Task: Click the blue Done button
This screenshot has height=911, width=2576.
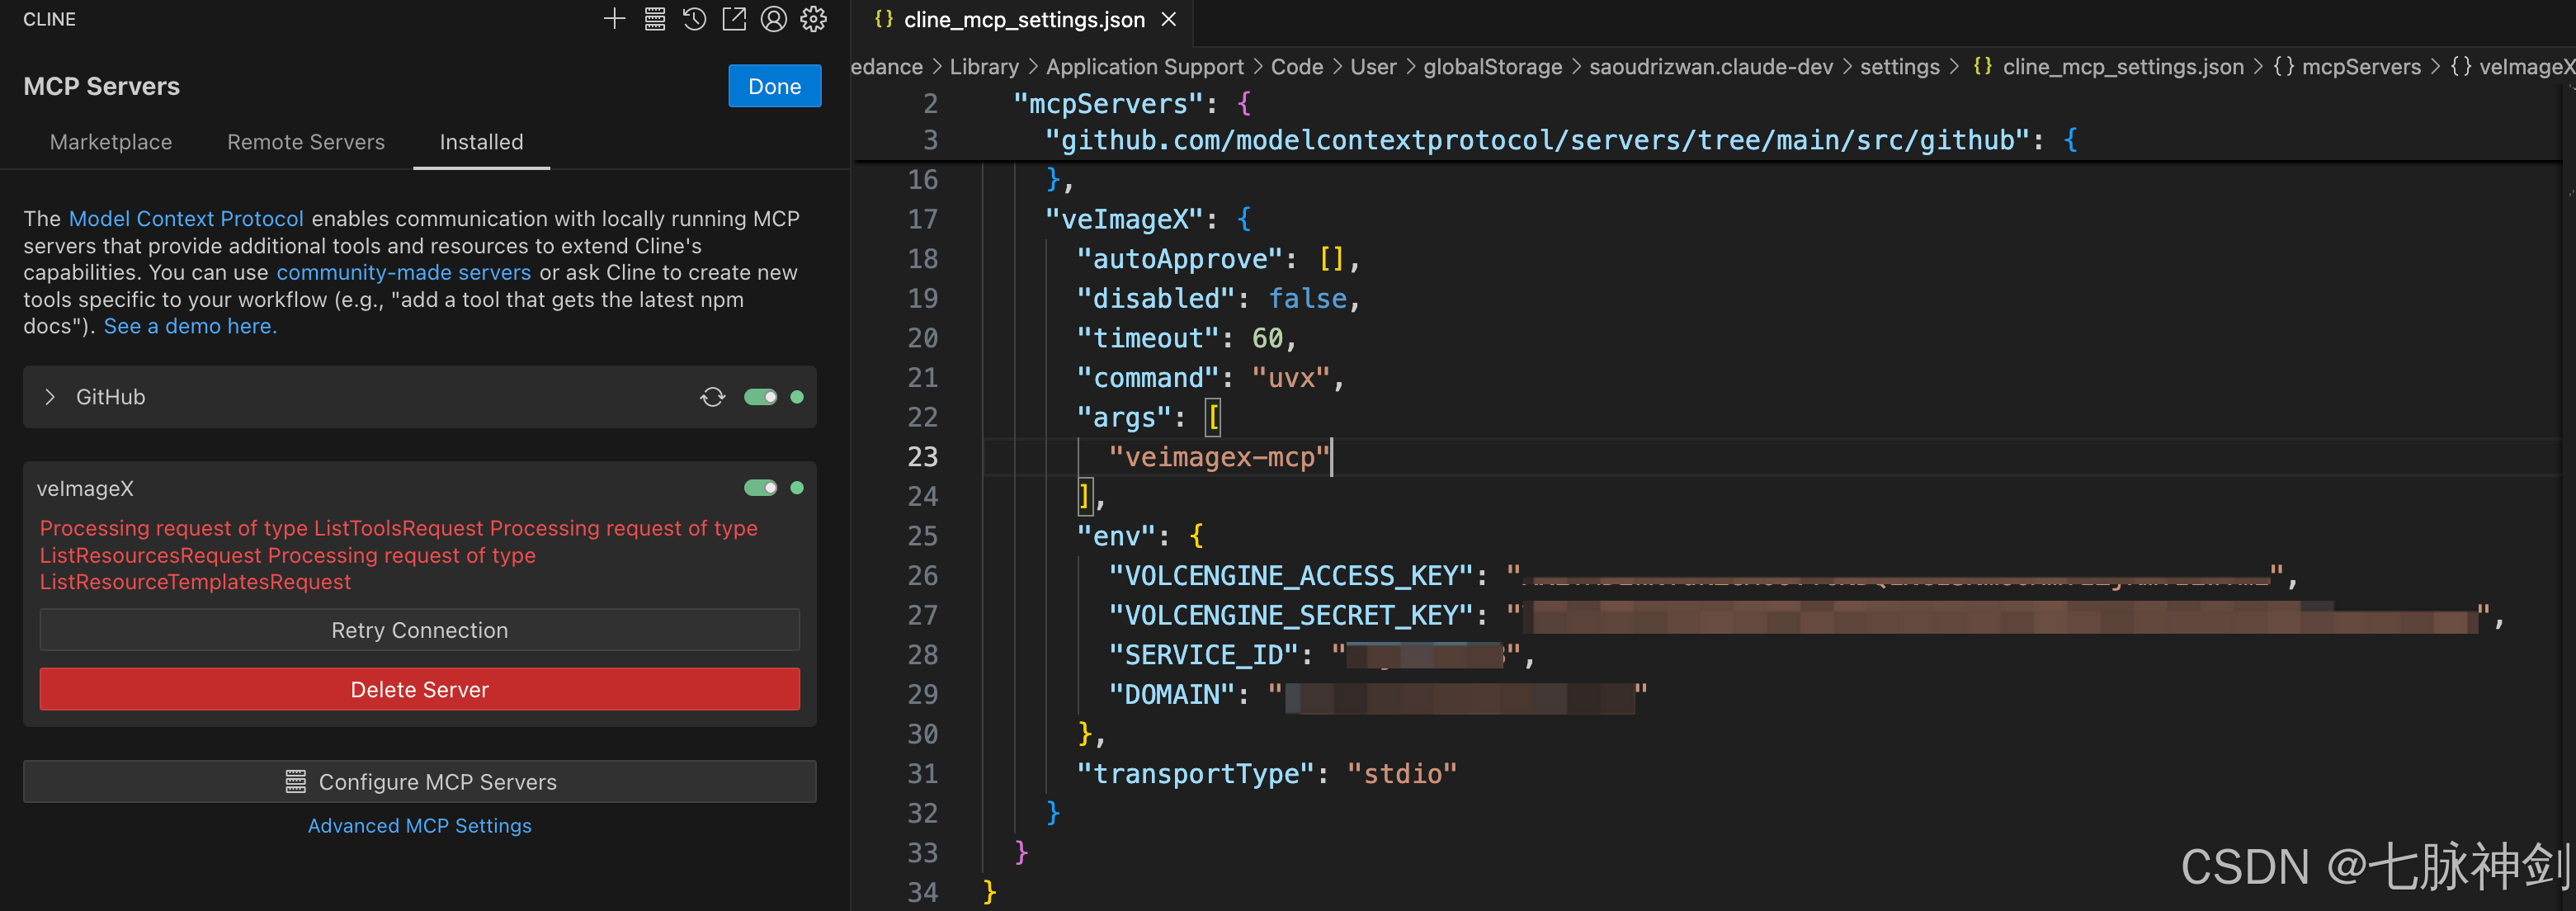Action: pyautogui.click(x=774, y=86)
